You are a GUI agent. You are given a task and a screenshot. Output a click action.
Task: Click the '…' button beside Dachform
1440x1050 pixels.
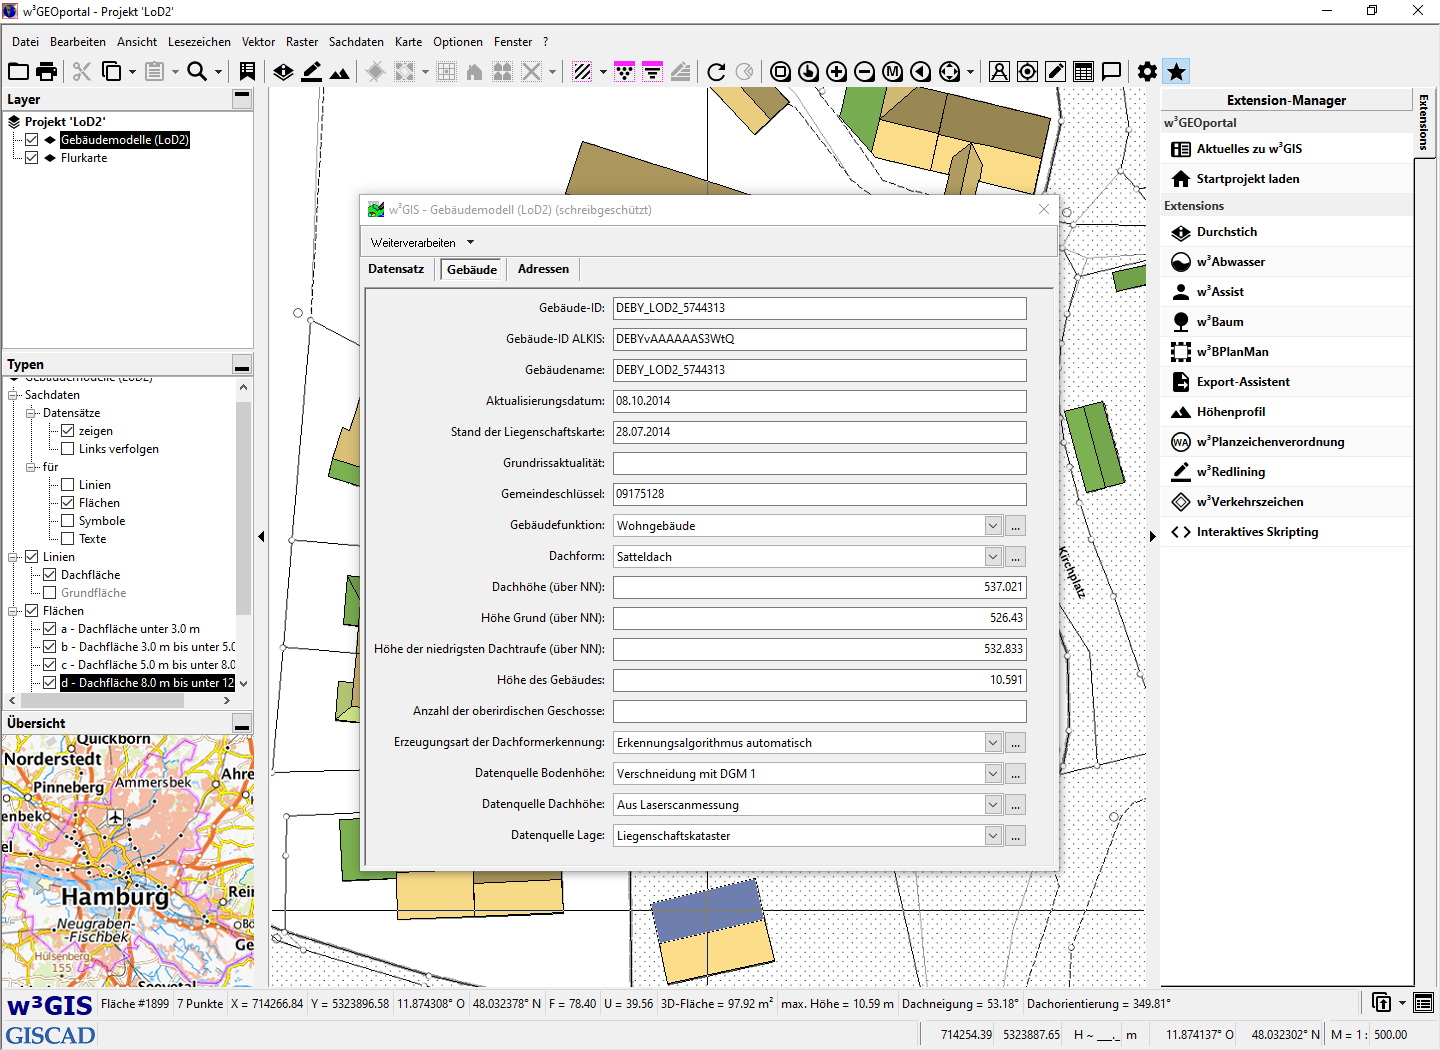(x=1016, y=557)
